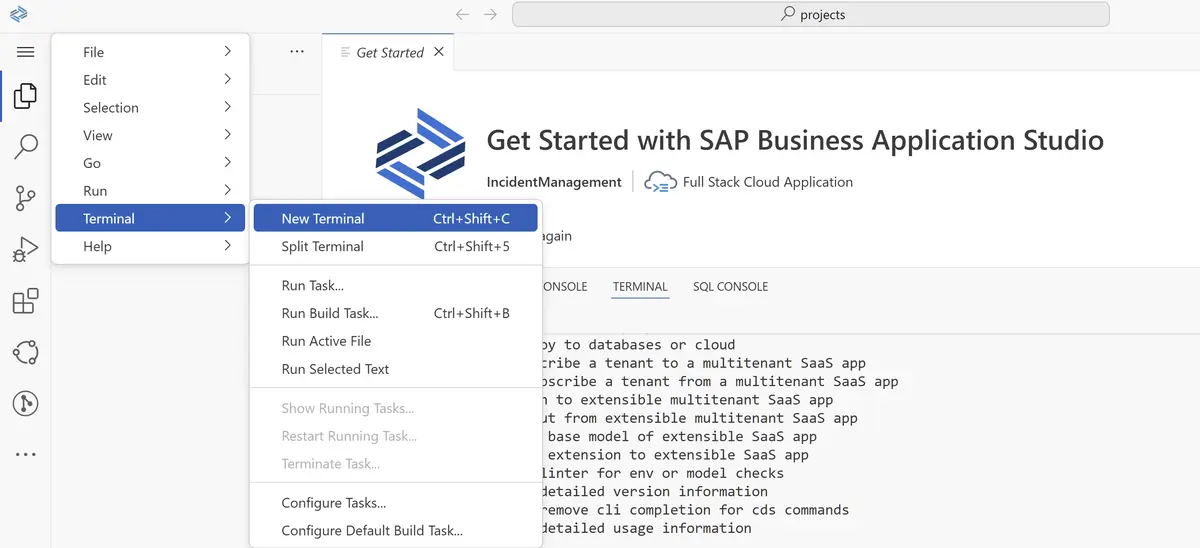Close the Get Started tab
This screenshot has height=548, width=1200.
pos(439,52)
